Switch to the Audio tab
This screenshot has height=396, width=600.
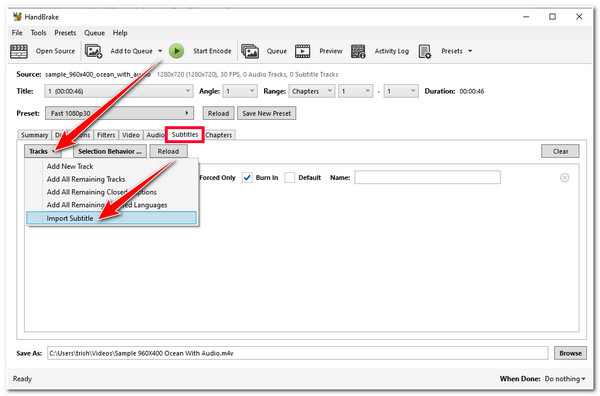pos(155,135)
